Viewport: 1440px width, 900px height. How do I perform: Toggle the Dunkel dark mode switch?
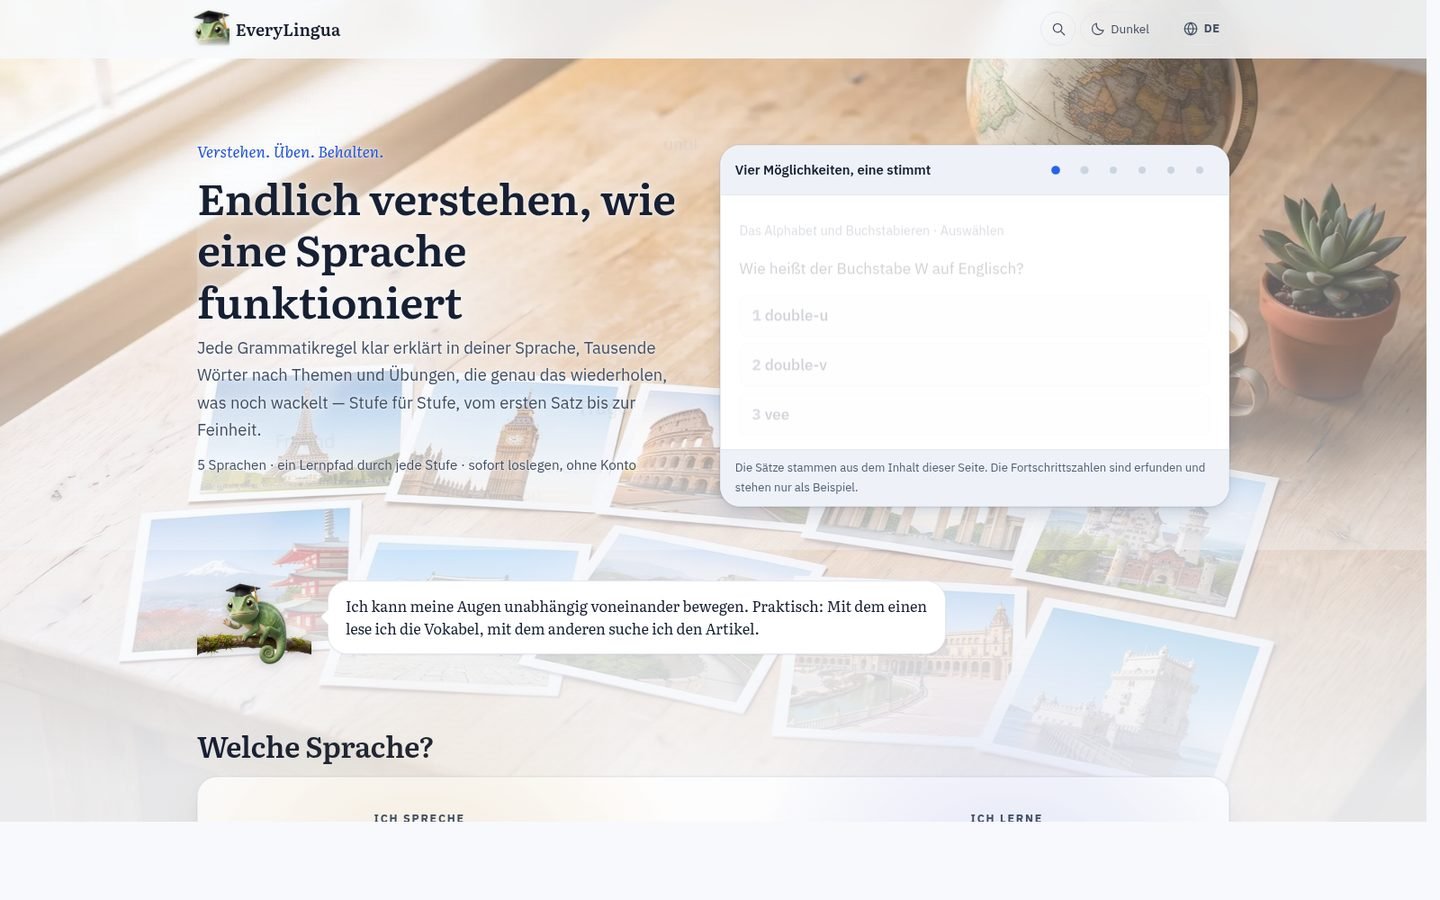[1120, 29]
